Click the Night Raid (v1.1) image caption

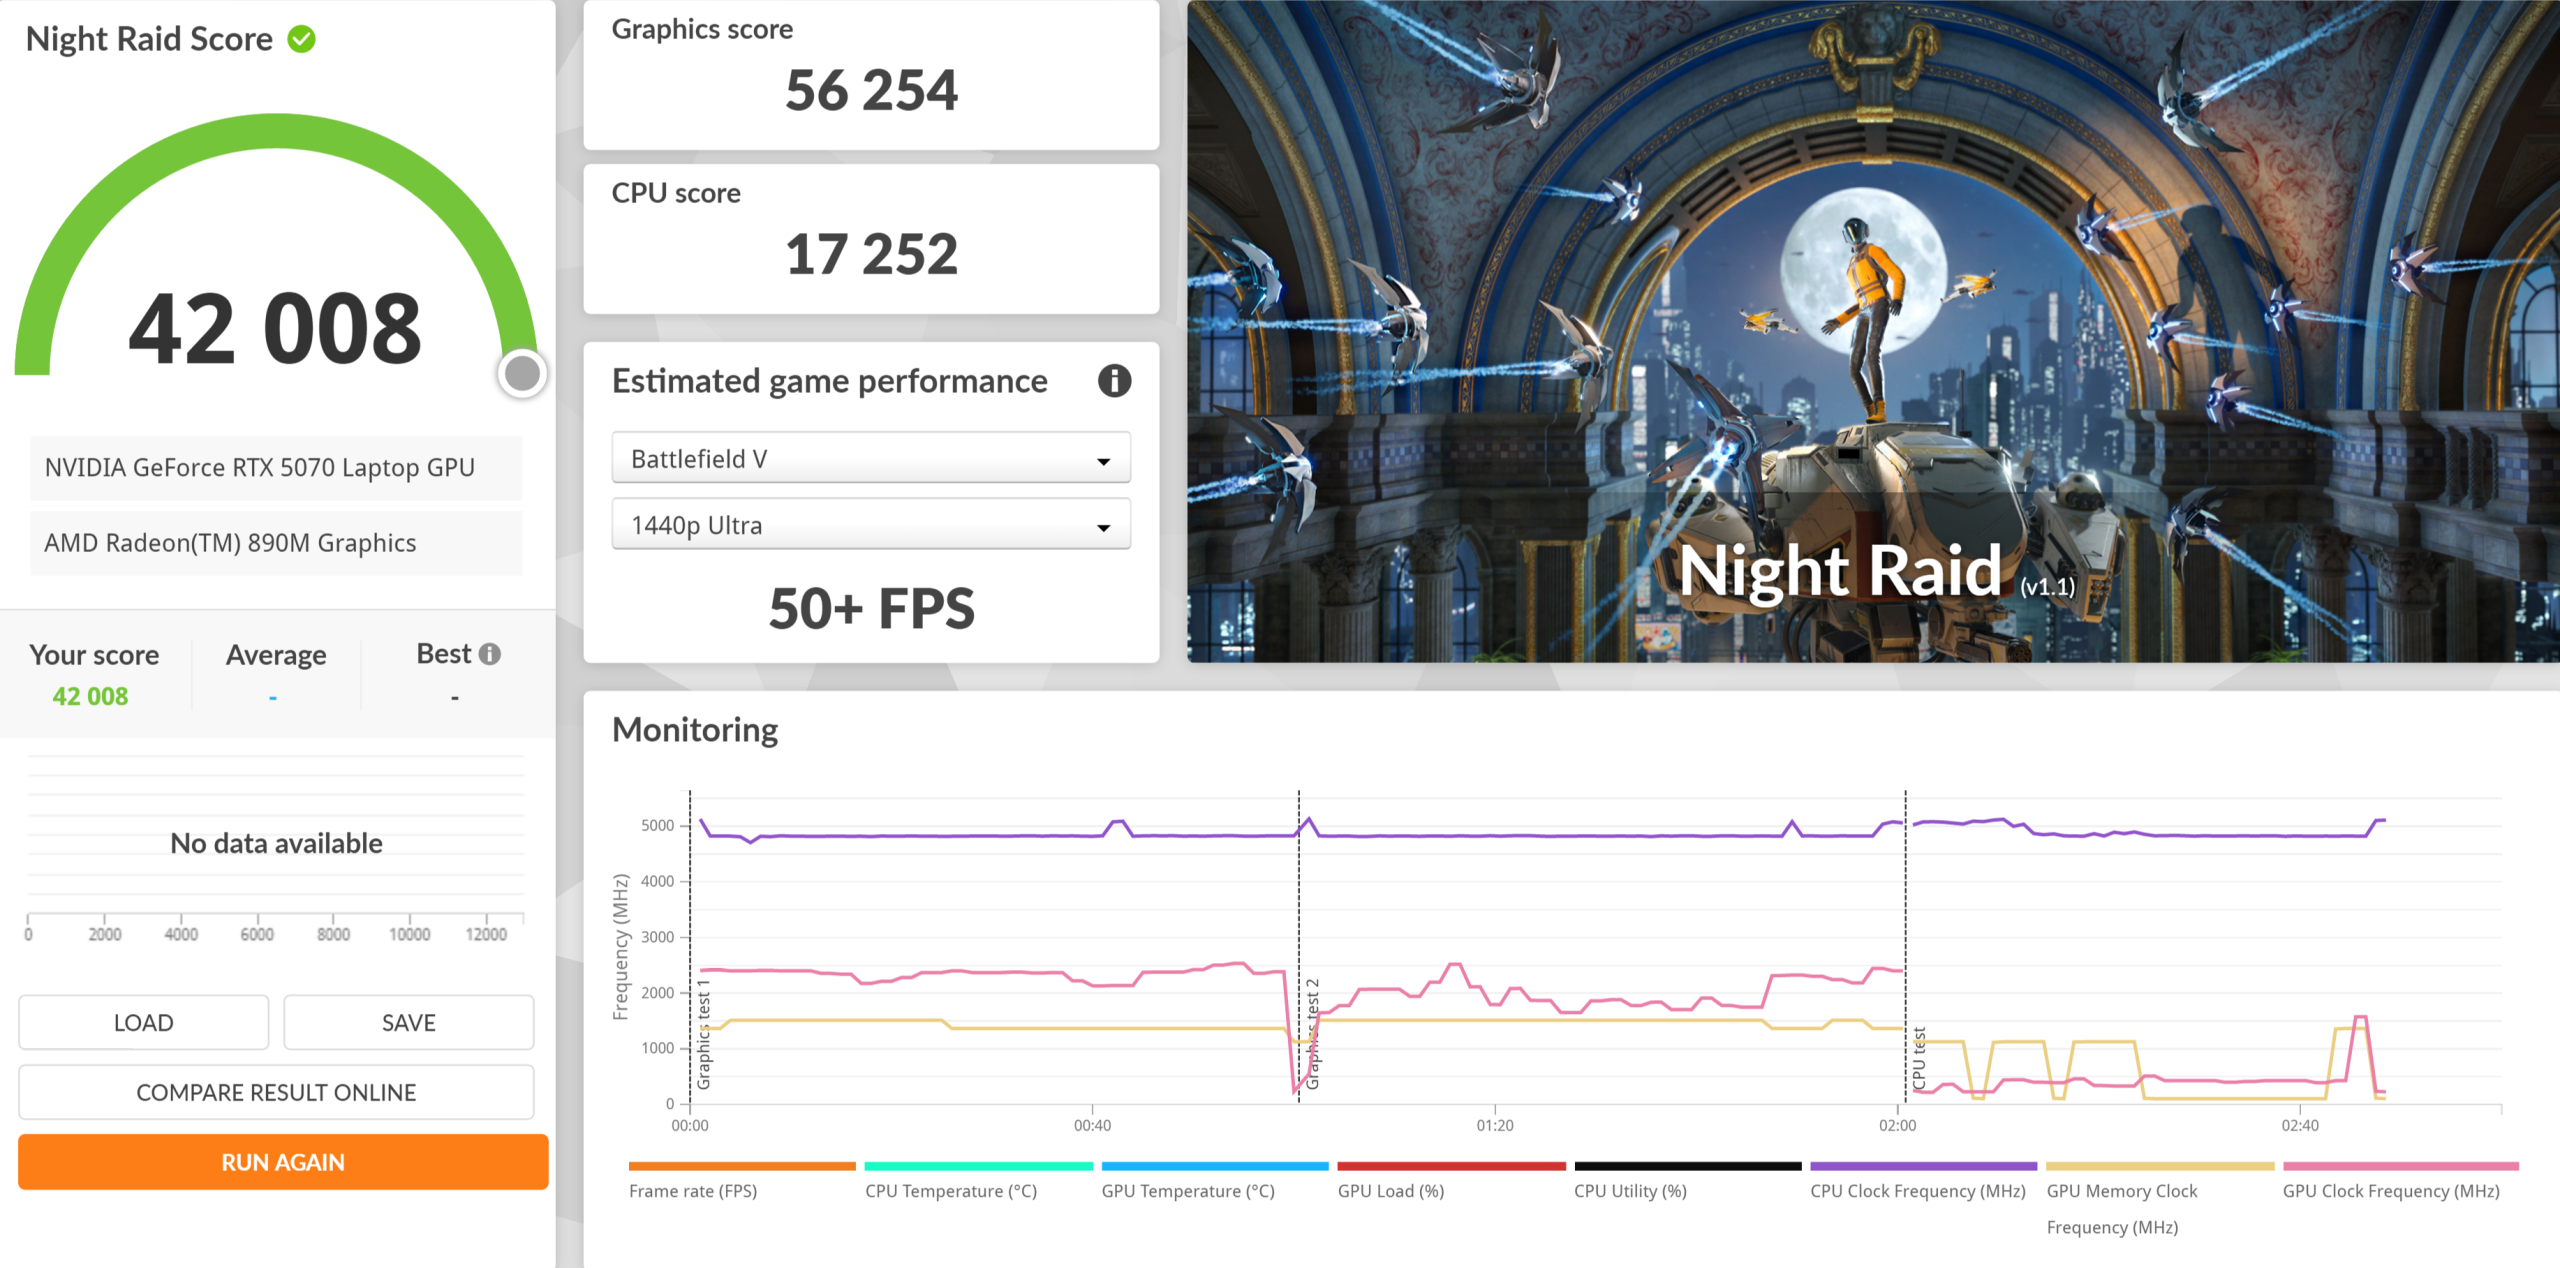1876,571
